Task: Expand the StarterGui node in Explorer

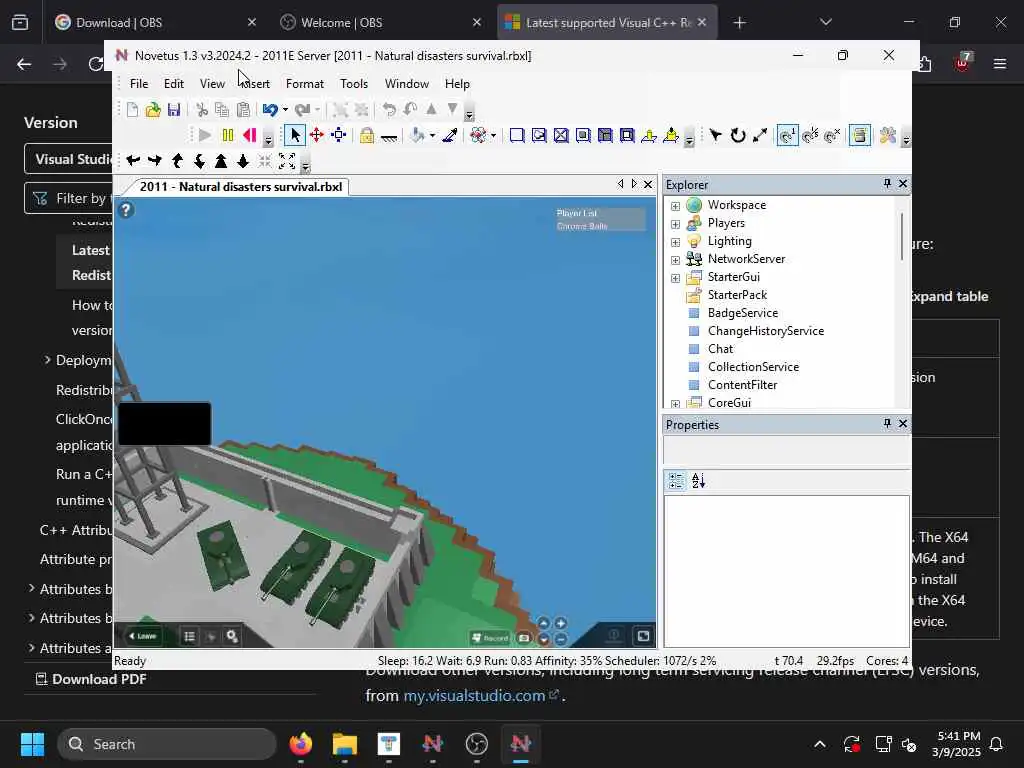Action: (675, 278)
